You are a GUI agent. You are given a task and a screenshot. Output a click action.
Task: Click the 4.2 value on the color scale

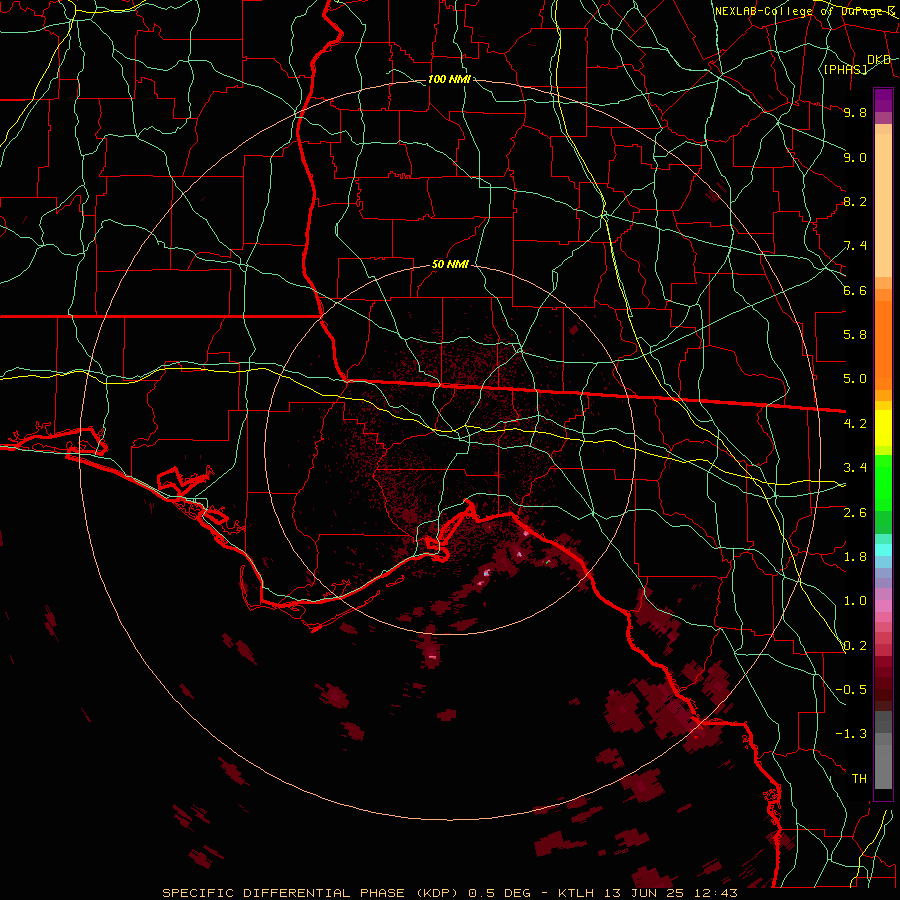click(x=855, y=424)
